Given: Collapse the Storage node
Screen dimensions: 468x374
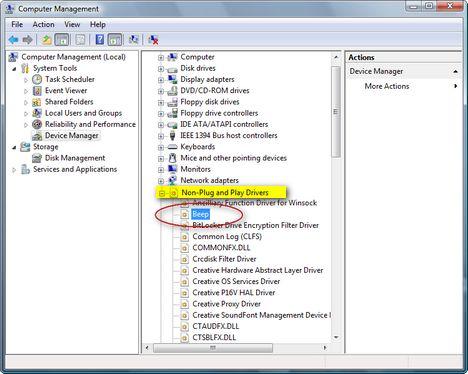Looking at the screenshot, I should tap(14, 147).
